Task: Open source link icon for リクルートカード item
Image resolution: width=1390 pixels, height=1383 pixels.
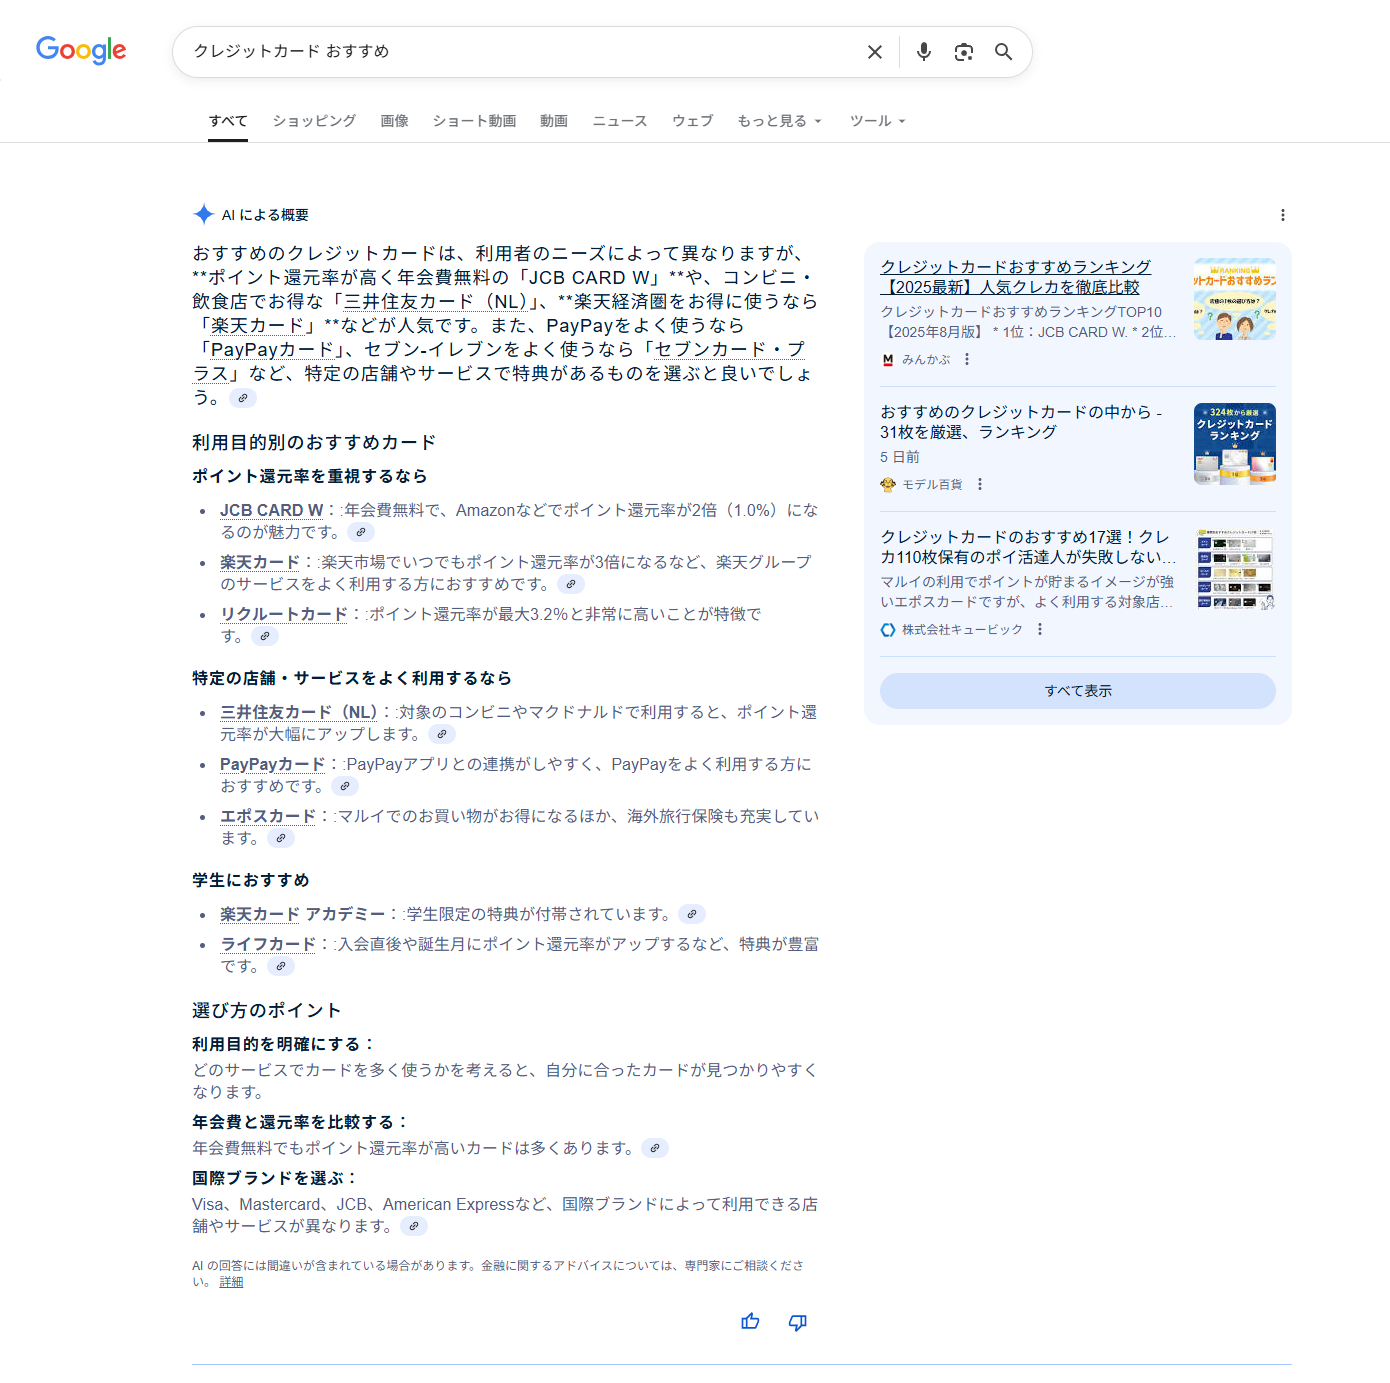Action: (x=265, y=636)
